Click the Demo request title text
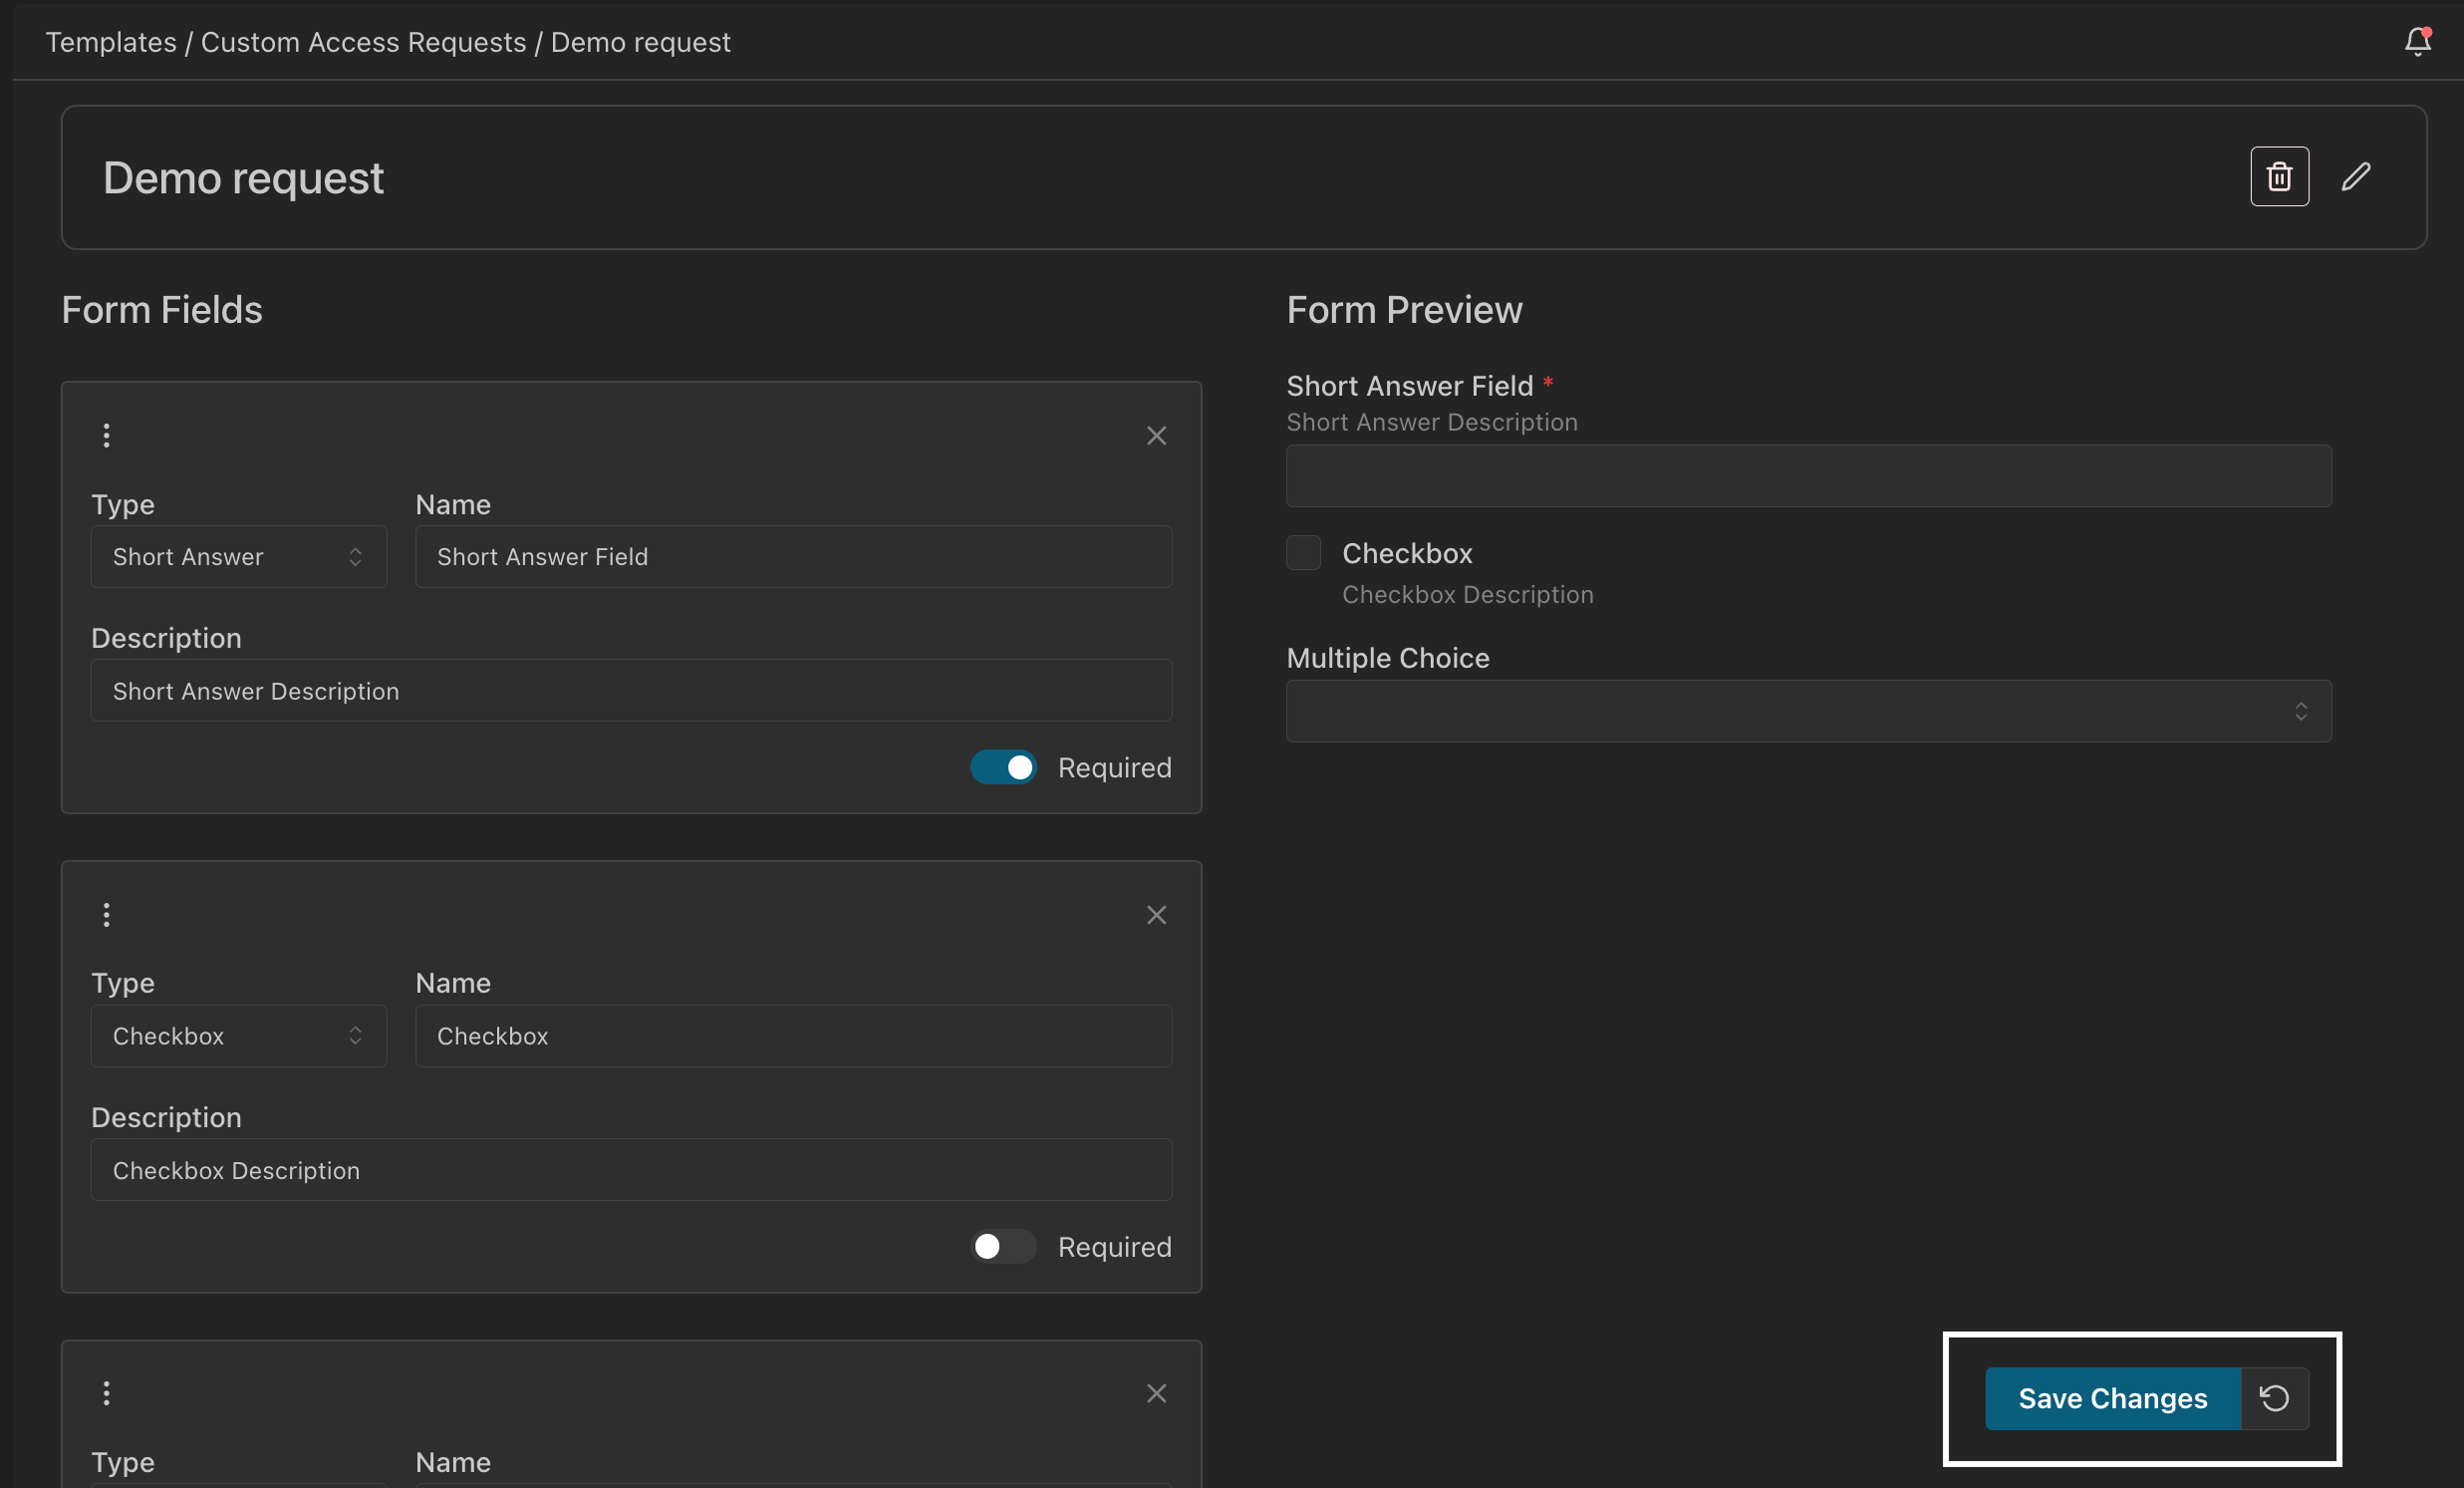The width and height of the screenshot is (2464, 1488). tap(243, 178)
